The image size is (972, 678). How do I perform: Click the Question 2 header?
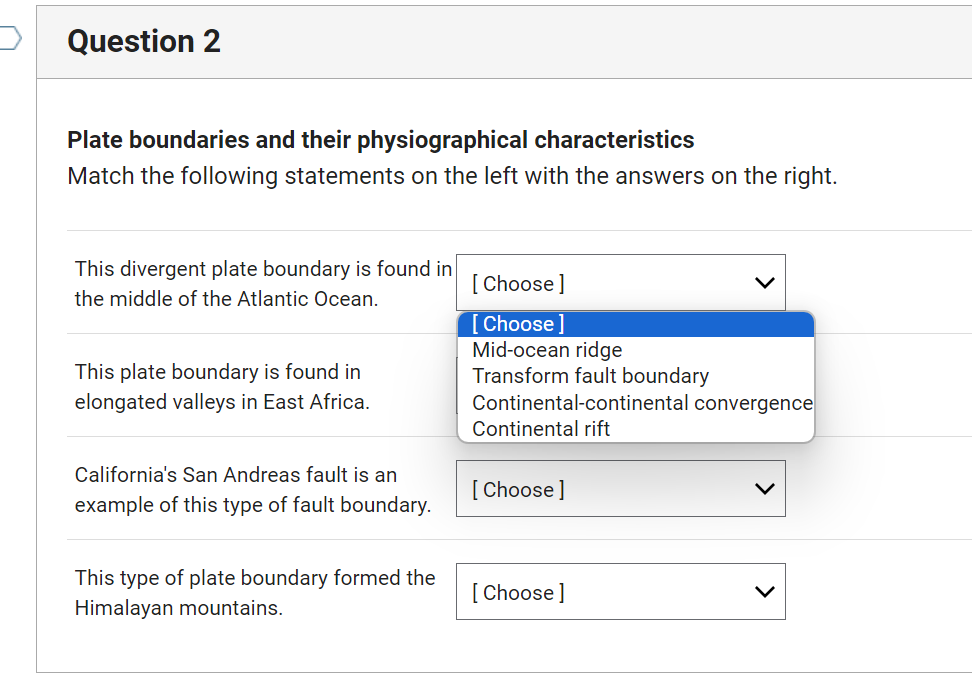(143, 42)
